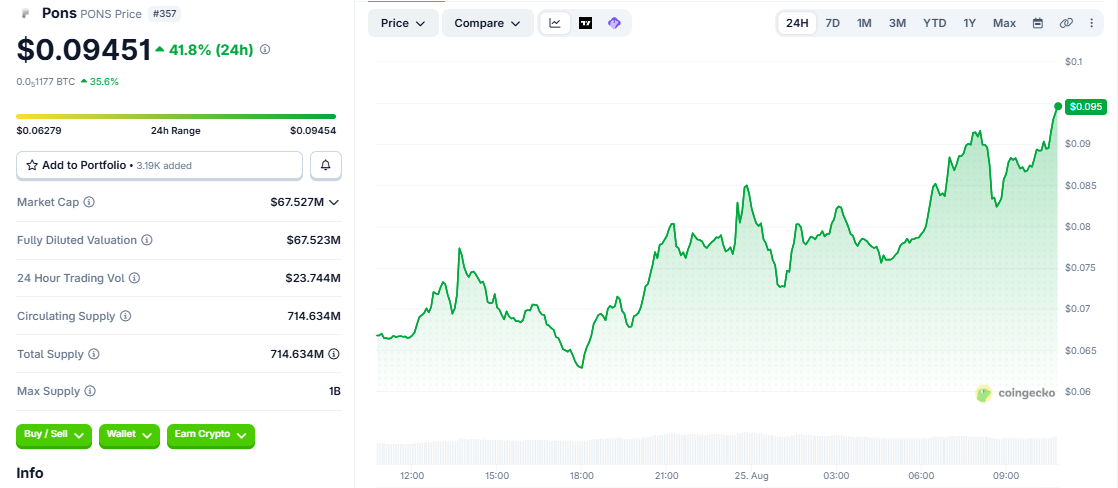Click info icon beside 714.634M total supply value

(334, 354)
